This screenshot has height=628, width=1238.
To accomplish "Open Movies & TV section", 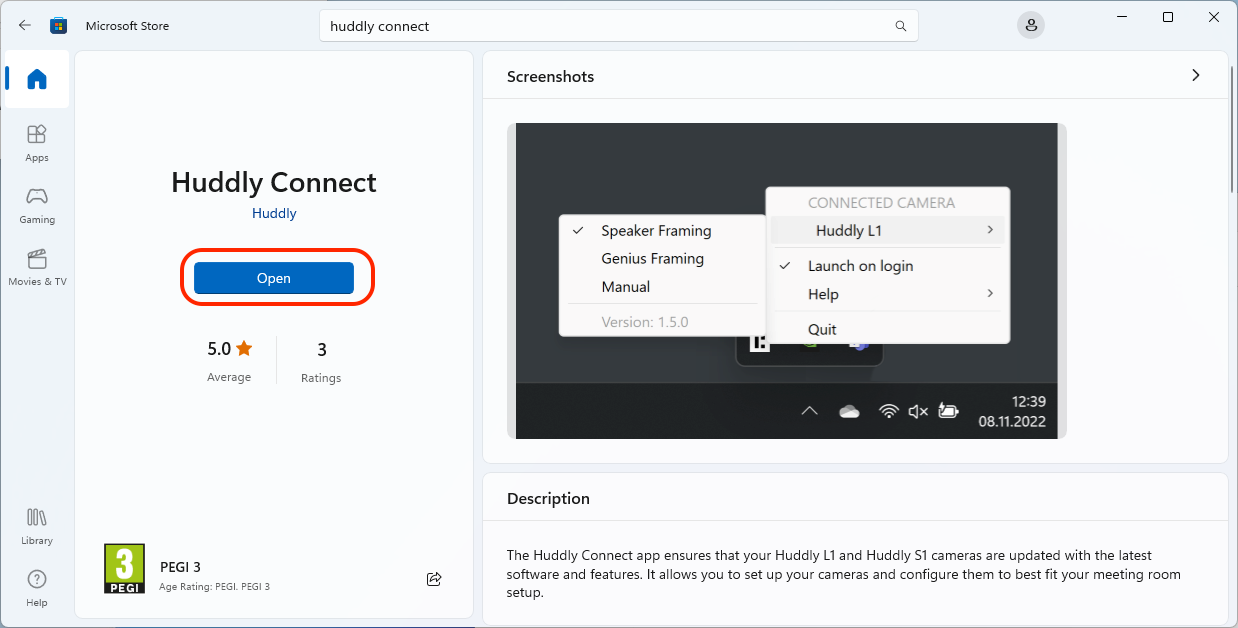I will [x=37, y=267].
